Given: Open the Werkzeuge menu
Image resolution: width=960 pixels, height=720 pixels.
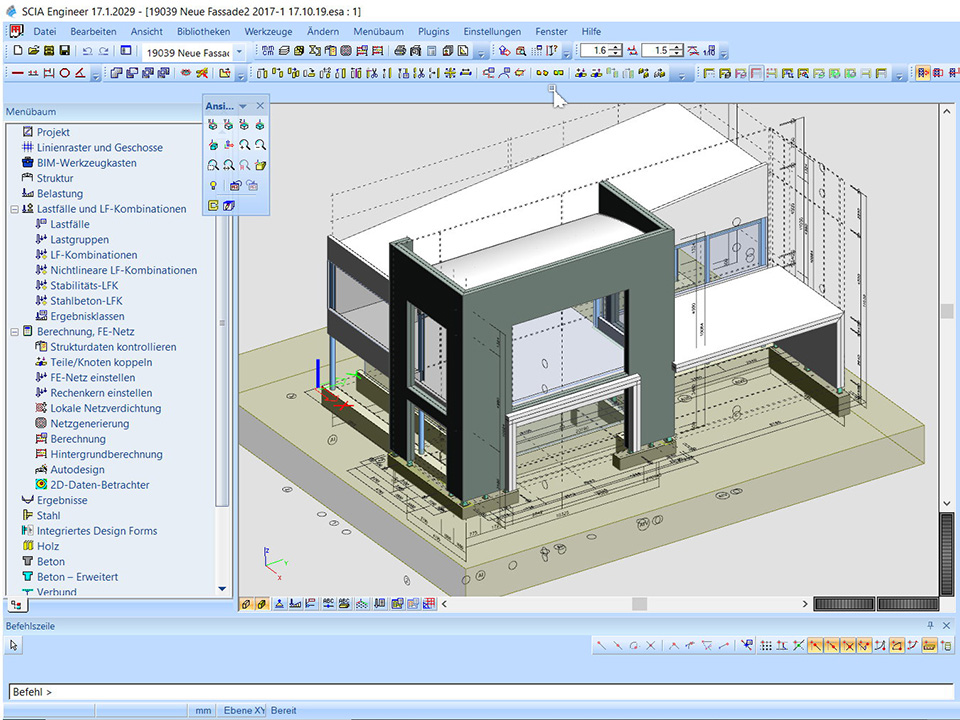Looking at the screenshot, I should point(269,32).
